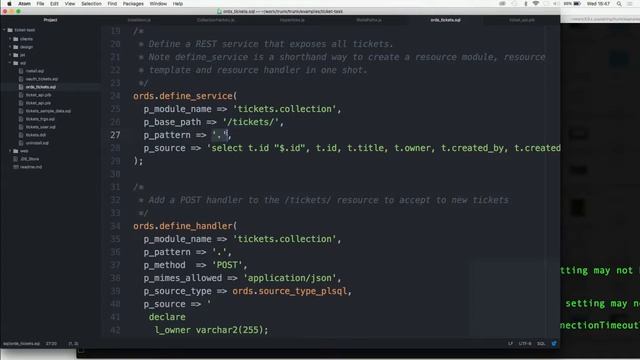Click the Spotlight search magnifier icon
Image resolution: width=640 pixels, height=360 pixels.
coord(619,4)
